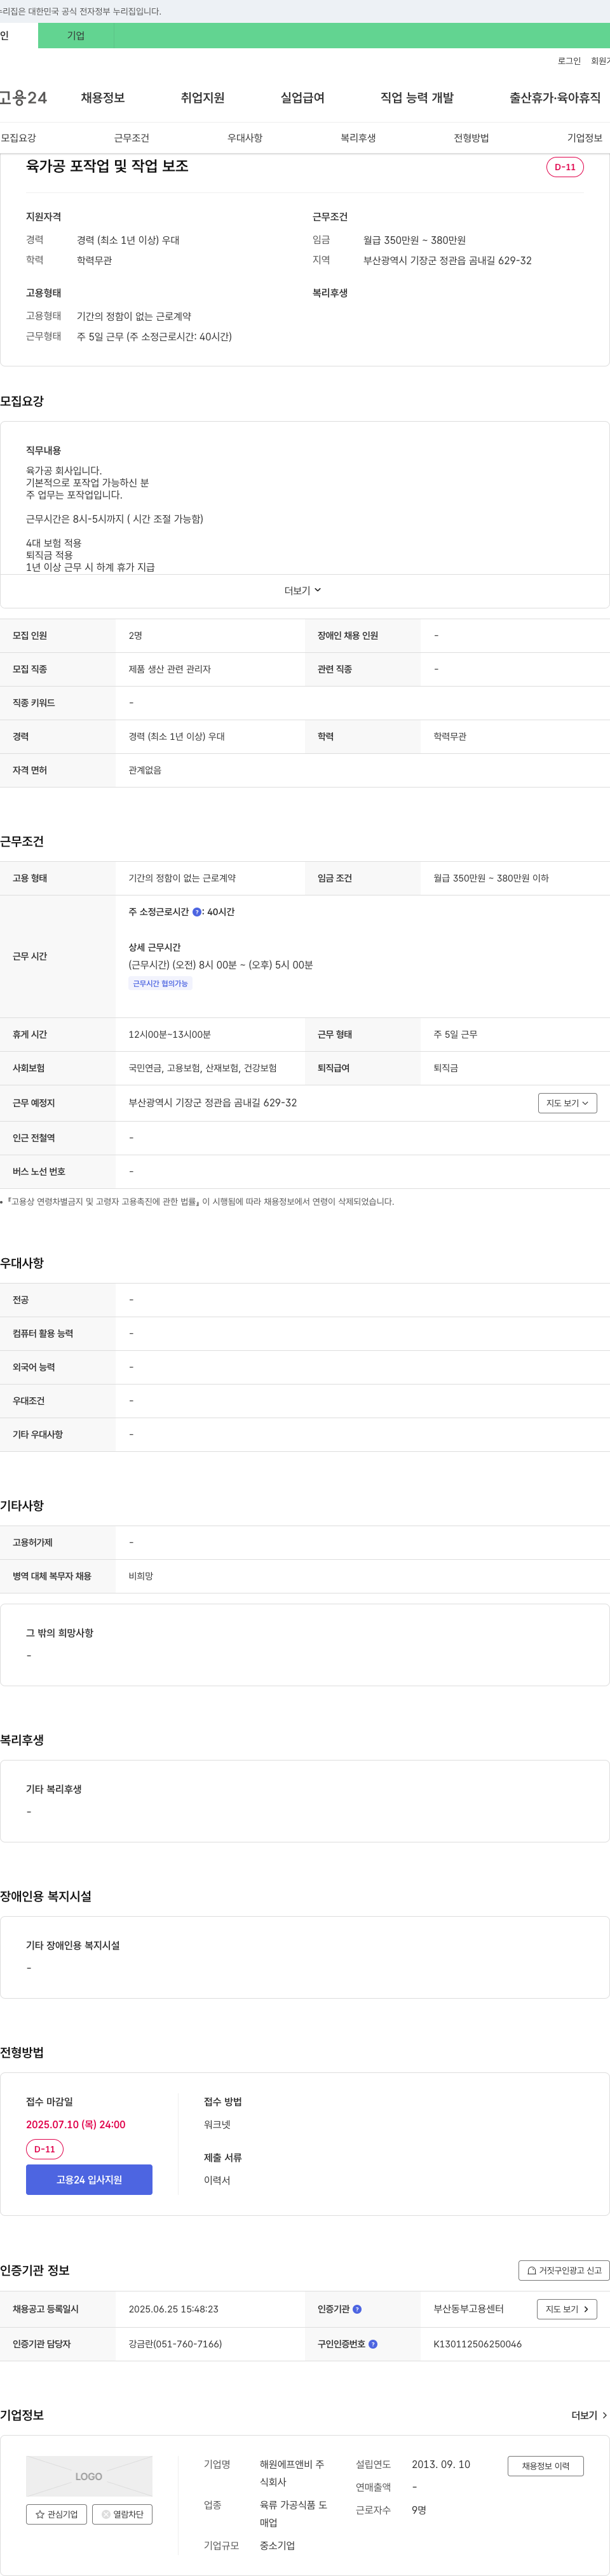Click the deadline 2025.07.10 (목) 24:00 text
This screenshot has height=2576, width=610.
click(x=76, y=2124)
